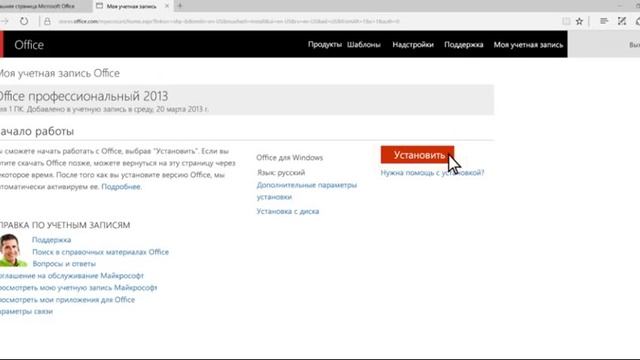
Task: Click the 'Начало работы' section heading
Action: pos(37,131)
